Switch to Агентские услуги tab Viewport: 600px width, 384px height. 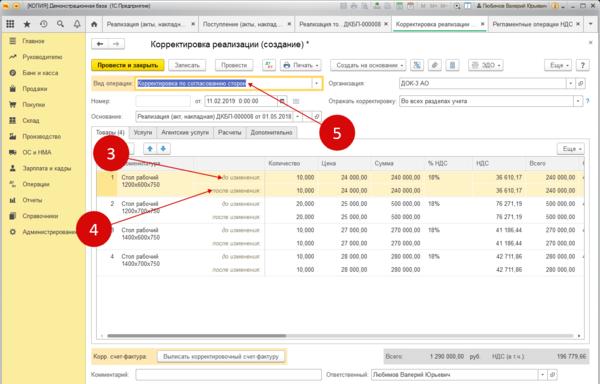click(185, 132)
